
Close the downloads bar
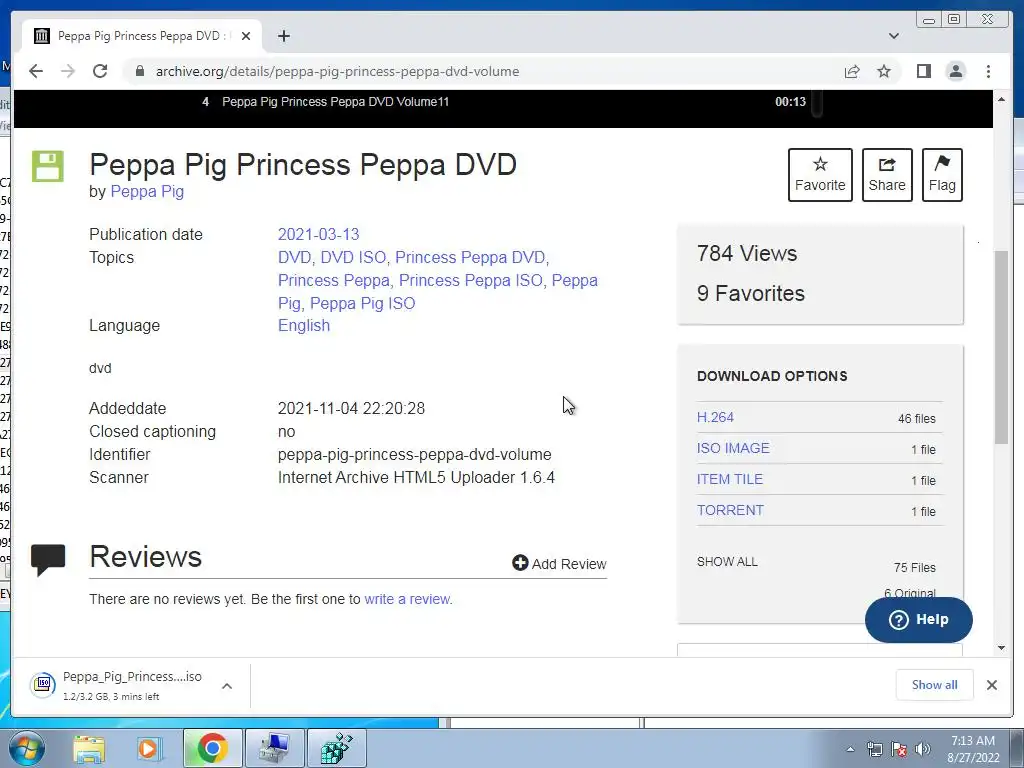tap(991, 684)
